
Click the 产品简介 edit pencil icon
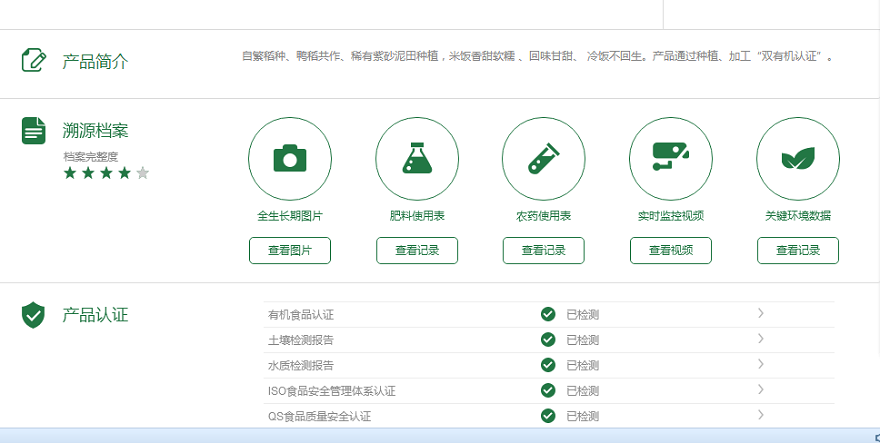click(34, 60)
